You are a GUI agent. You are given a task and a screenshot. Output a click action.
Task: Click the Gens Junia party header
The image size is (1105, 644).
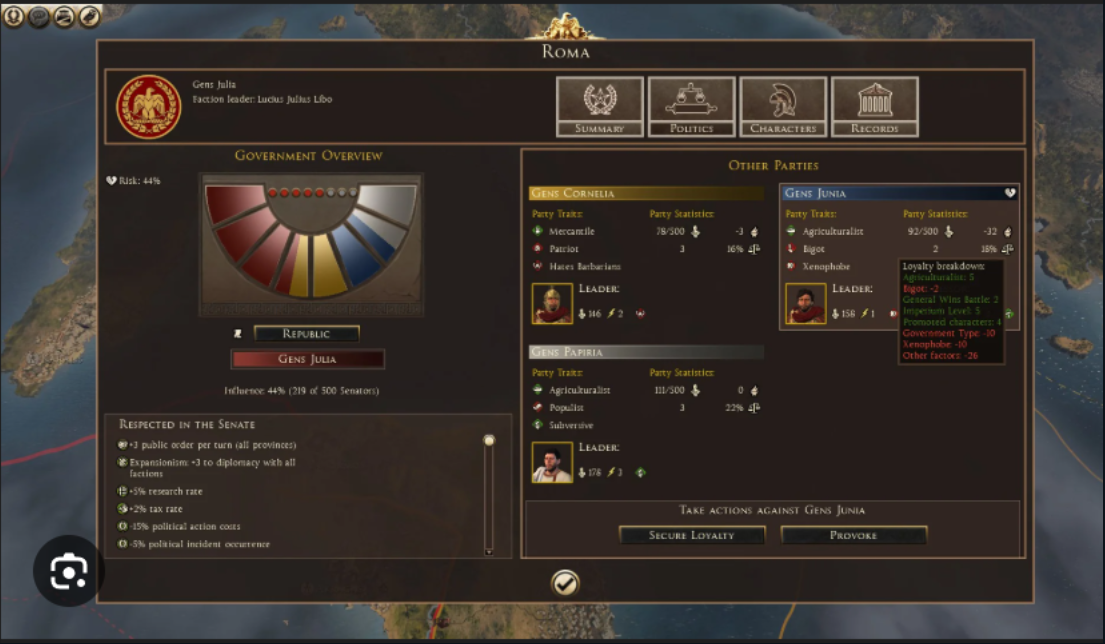[899, 192]
